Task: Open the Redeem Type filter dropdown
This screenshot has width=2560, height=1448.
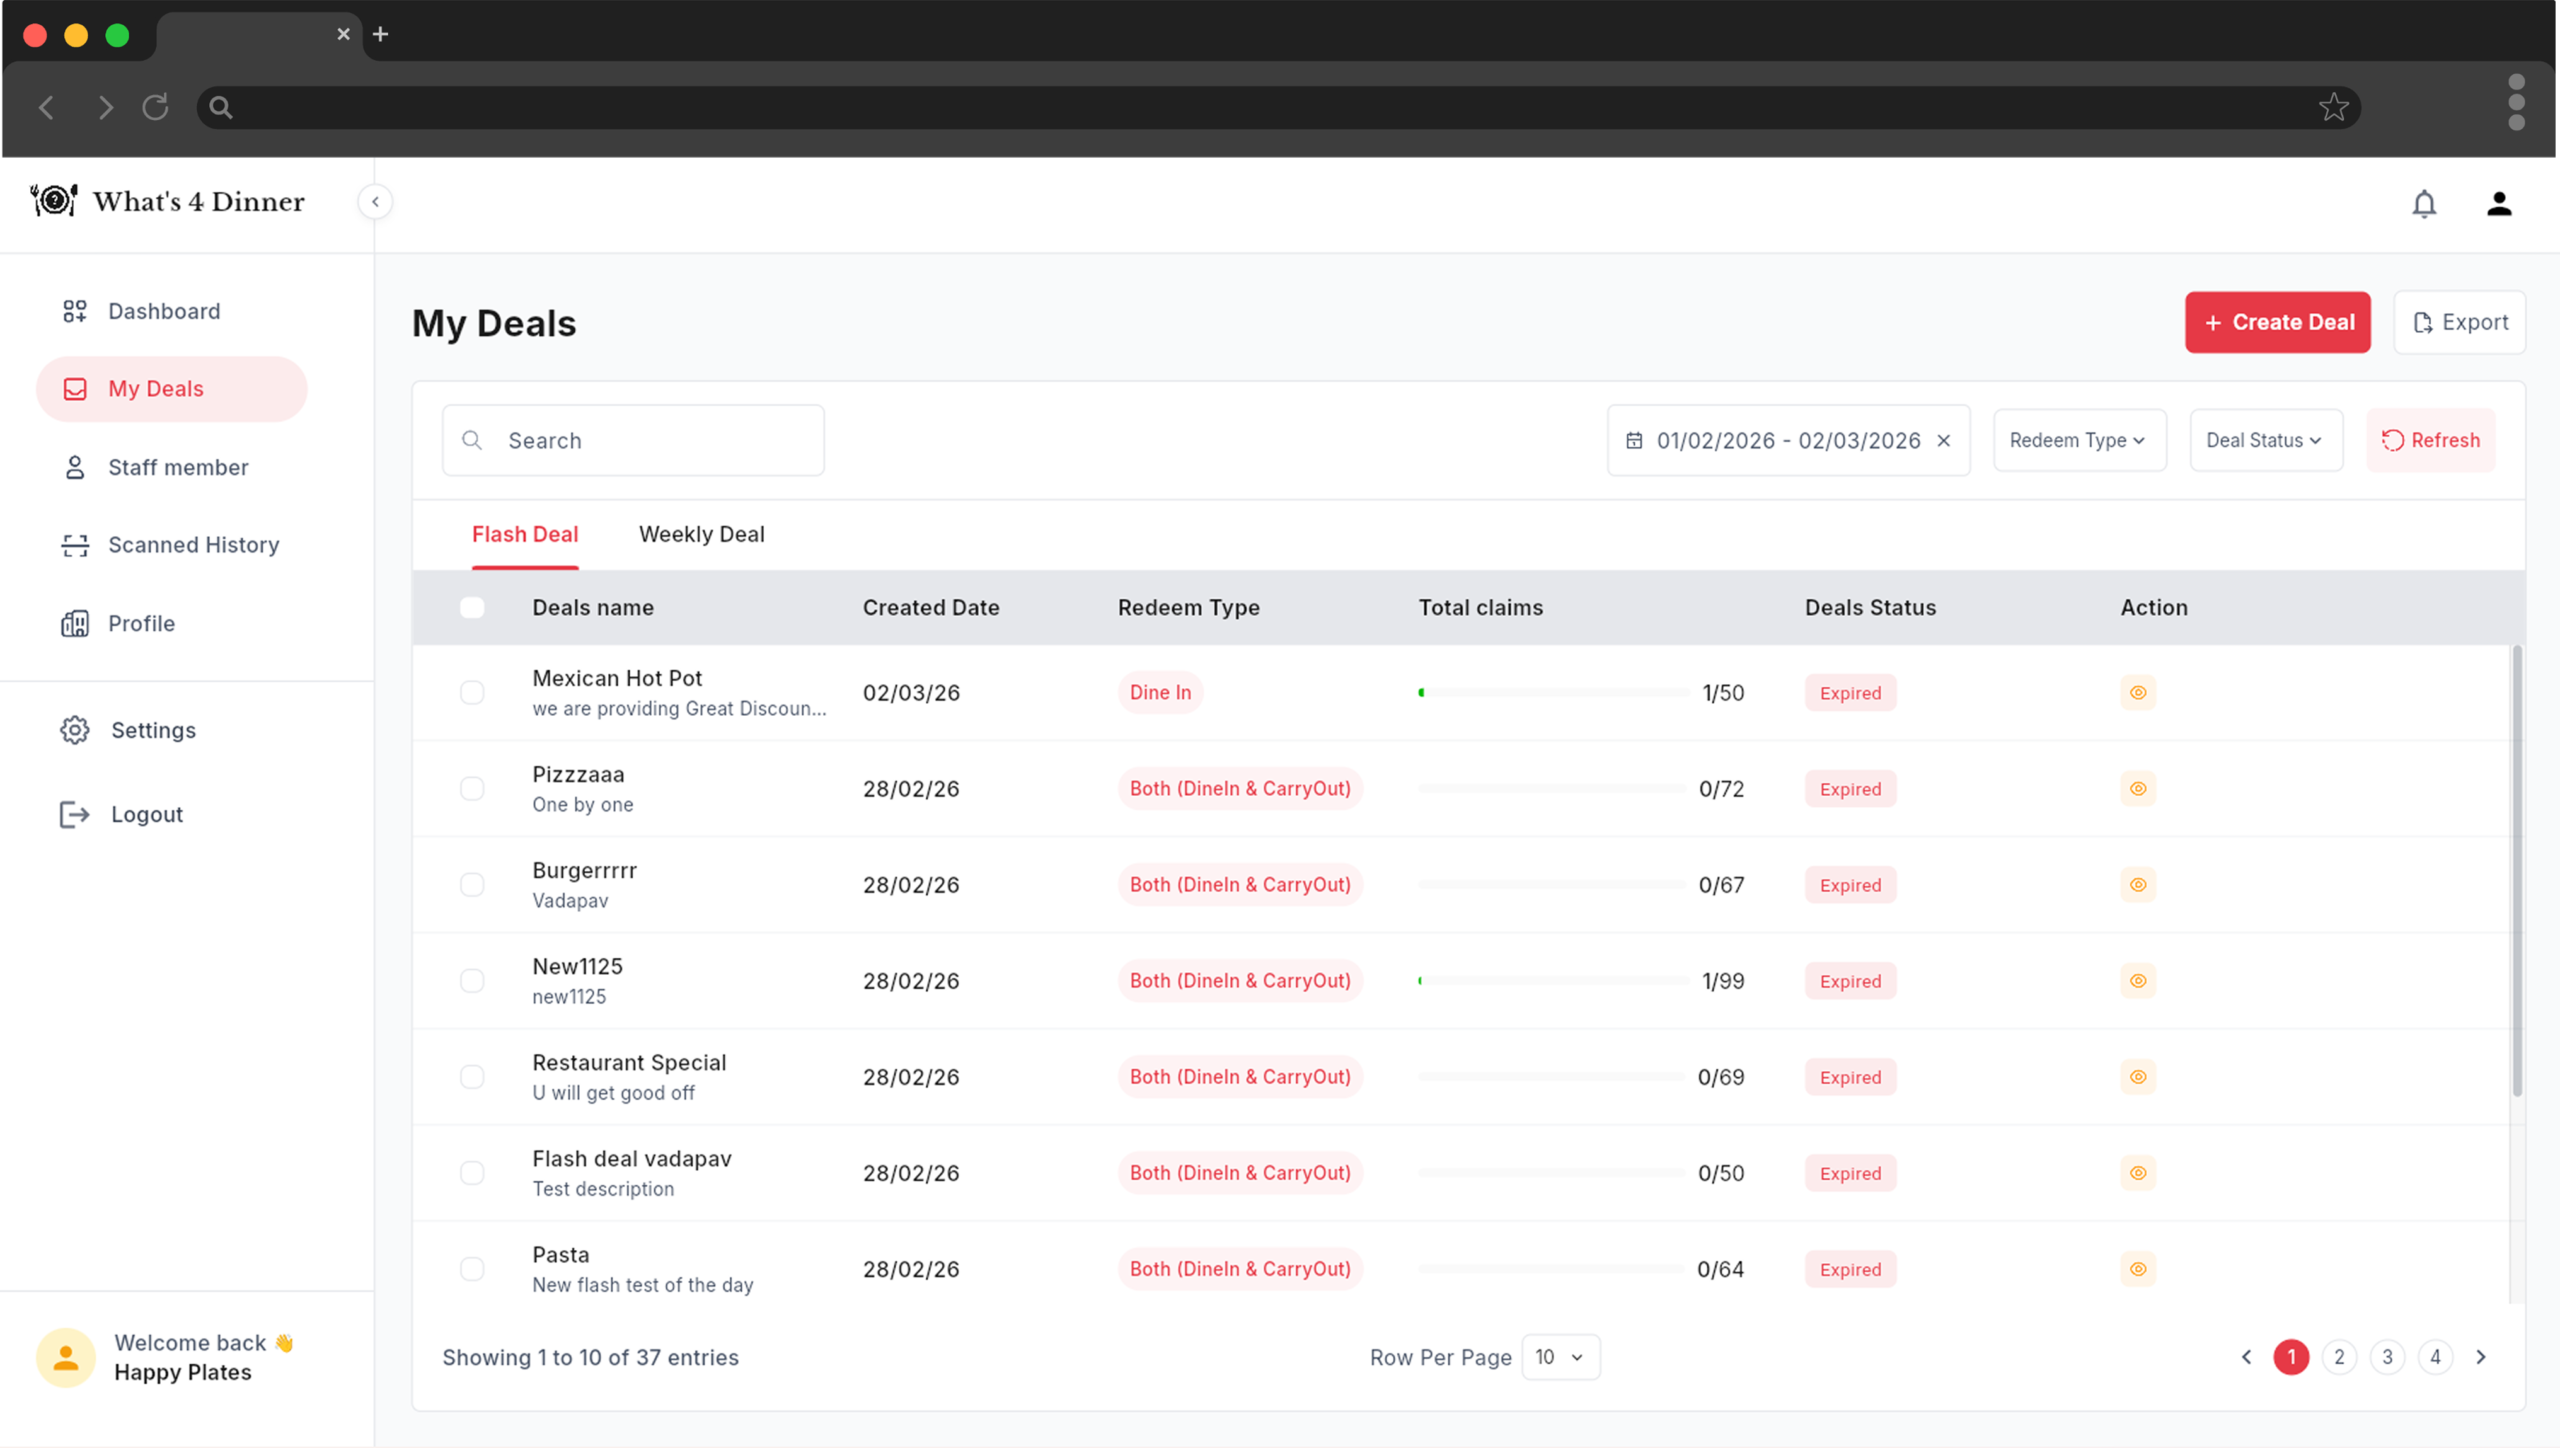Action: (x=2078, y=440)
